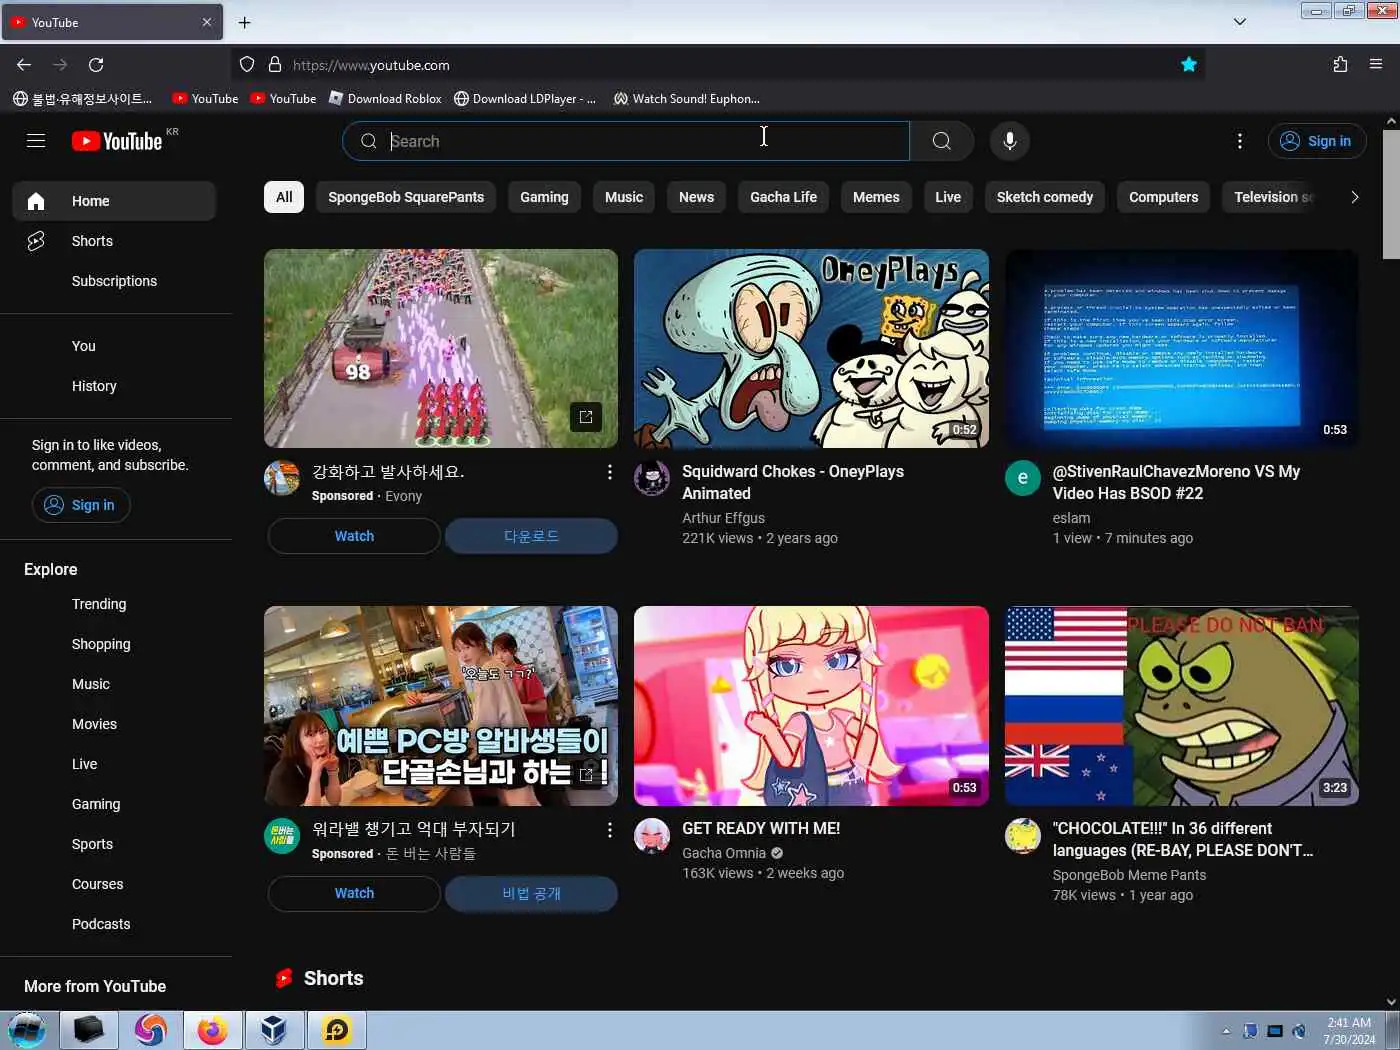Click the 다운로드 button
The width and height of the screenshot is (1400, 1050).
(531, 536)
